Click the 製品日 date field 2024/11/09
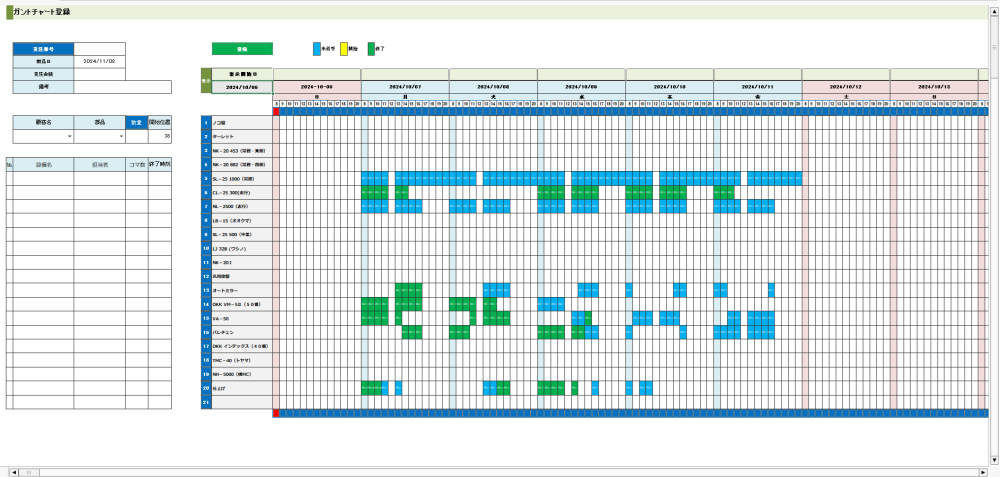Image resolution: width=1000 pixels, height=477 pixels. click(x=99, y=61)
